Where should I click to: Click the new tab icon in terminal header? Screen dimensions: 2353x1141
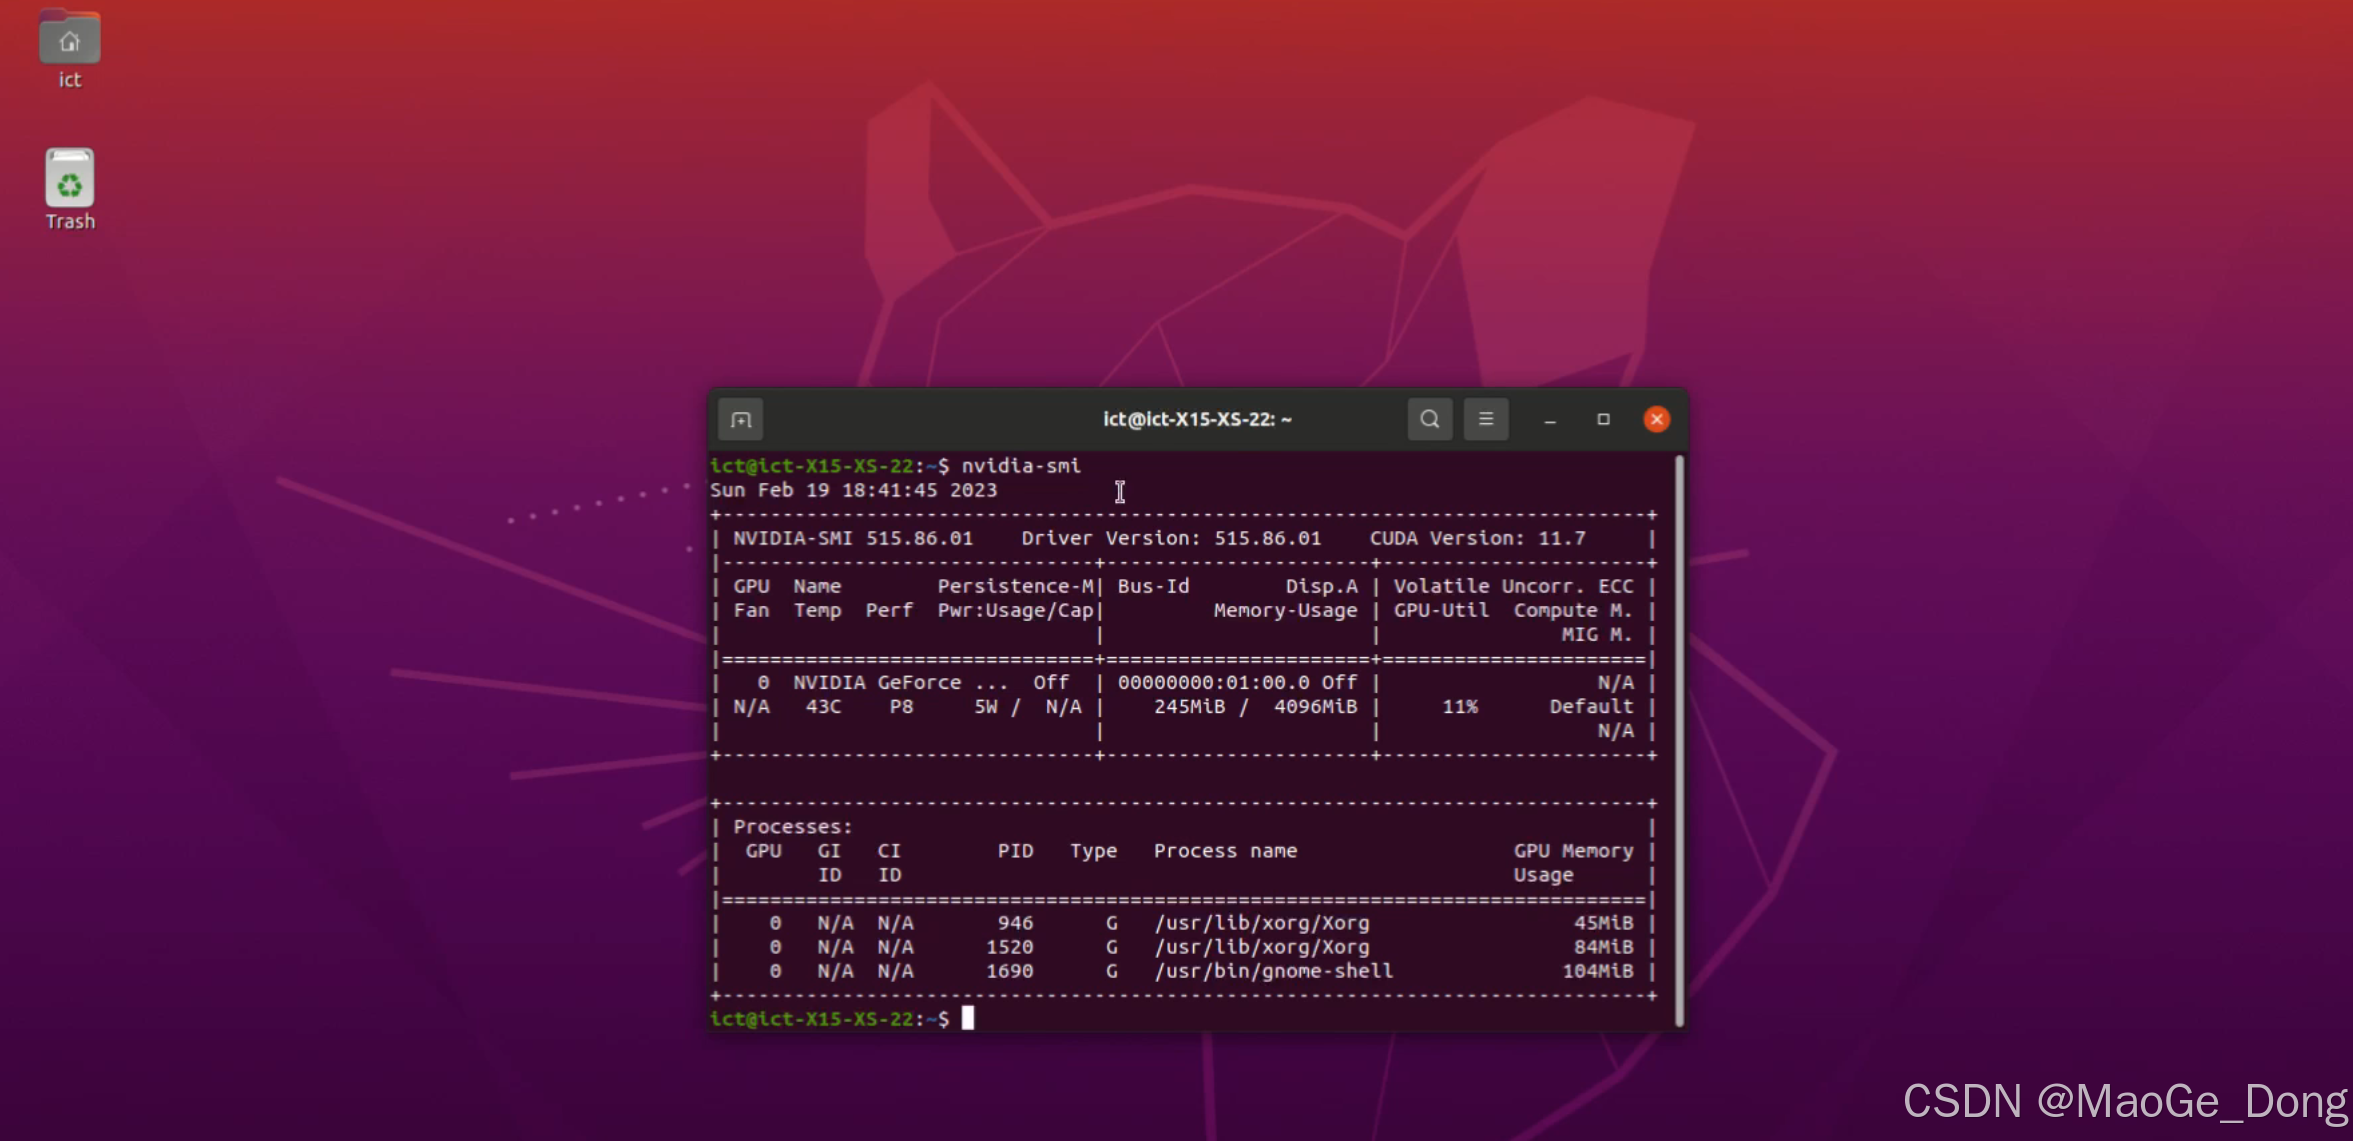(x=741, y=419)
